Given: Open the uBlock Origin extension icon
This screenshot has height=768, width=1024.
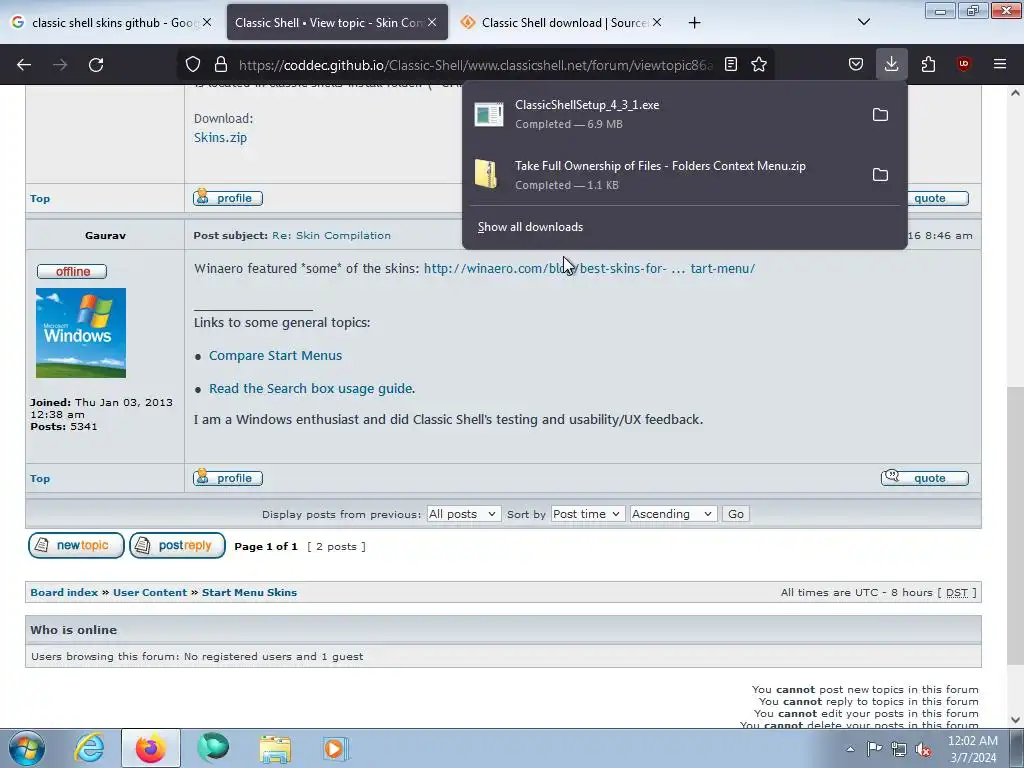Looking at the screenshot, I should point(963,64).
